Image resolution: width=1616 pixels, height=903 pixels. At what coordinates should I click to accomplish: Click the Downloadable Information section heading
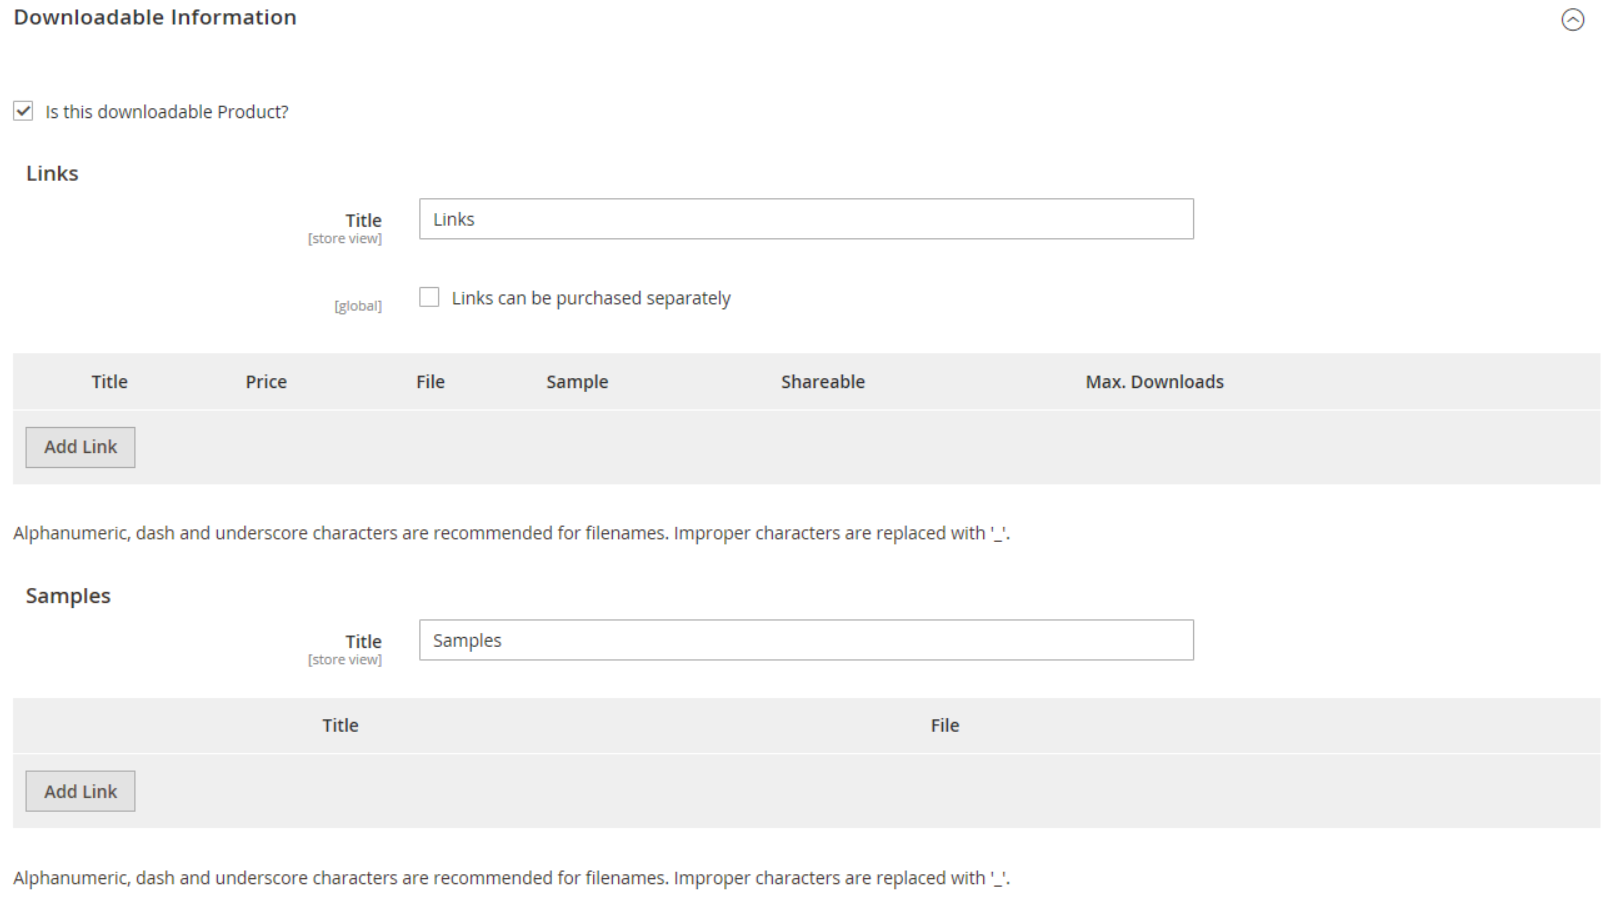coord(155,18)
